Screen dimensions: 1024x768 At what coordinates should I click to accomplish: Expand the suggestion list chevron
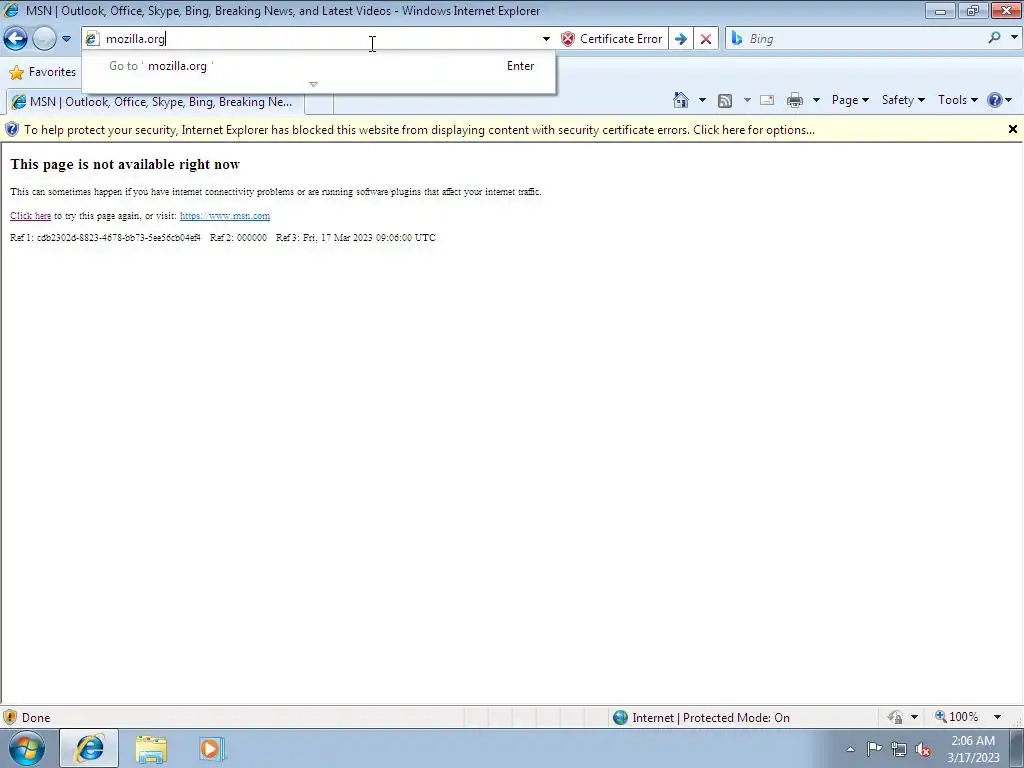[x=313, y=84]
